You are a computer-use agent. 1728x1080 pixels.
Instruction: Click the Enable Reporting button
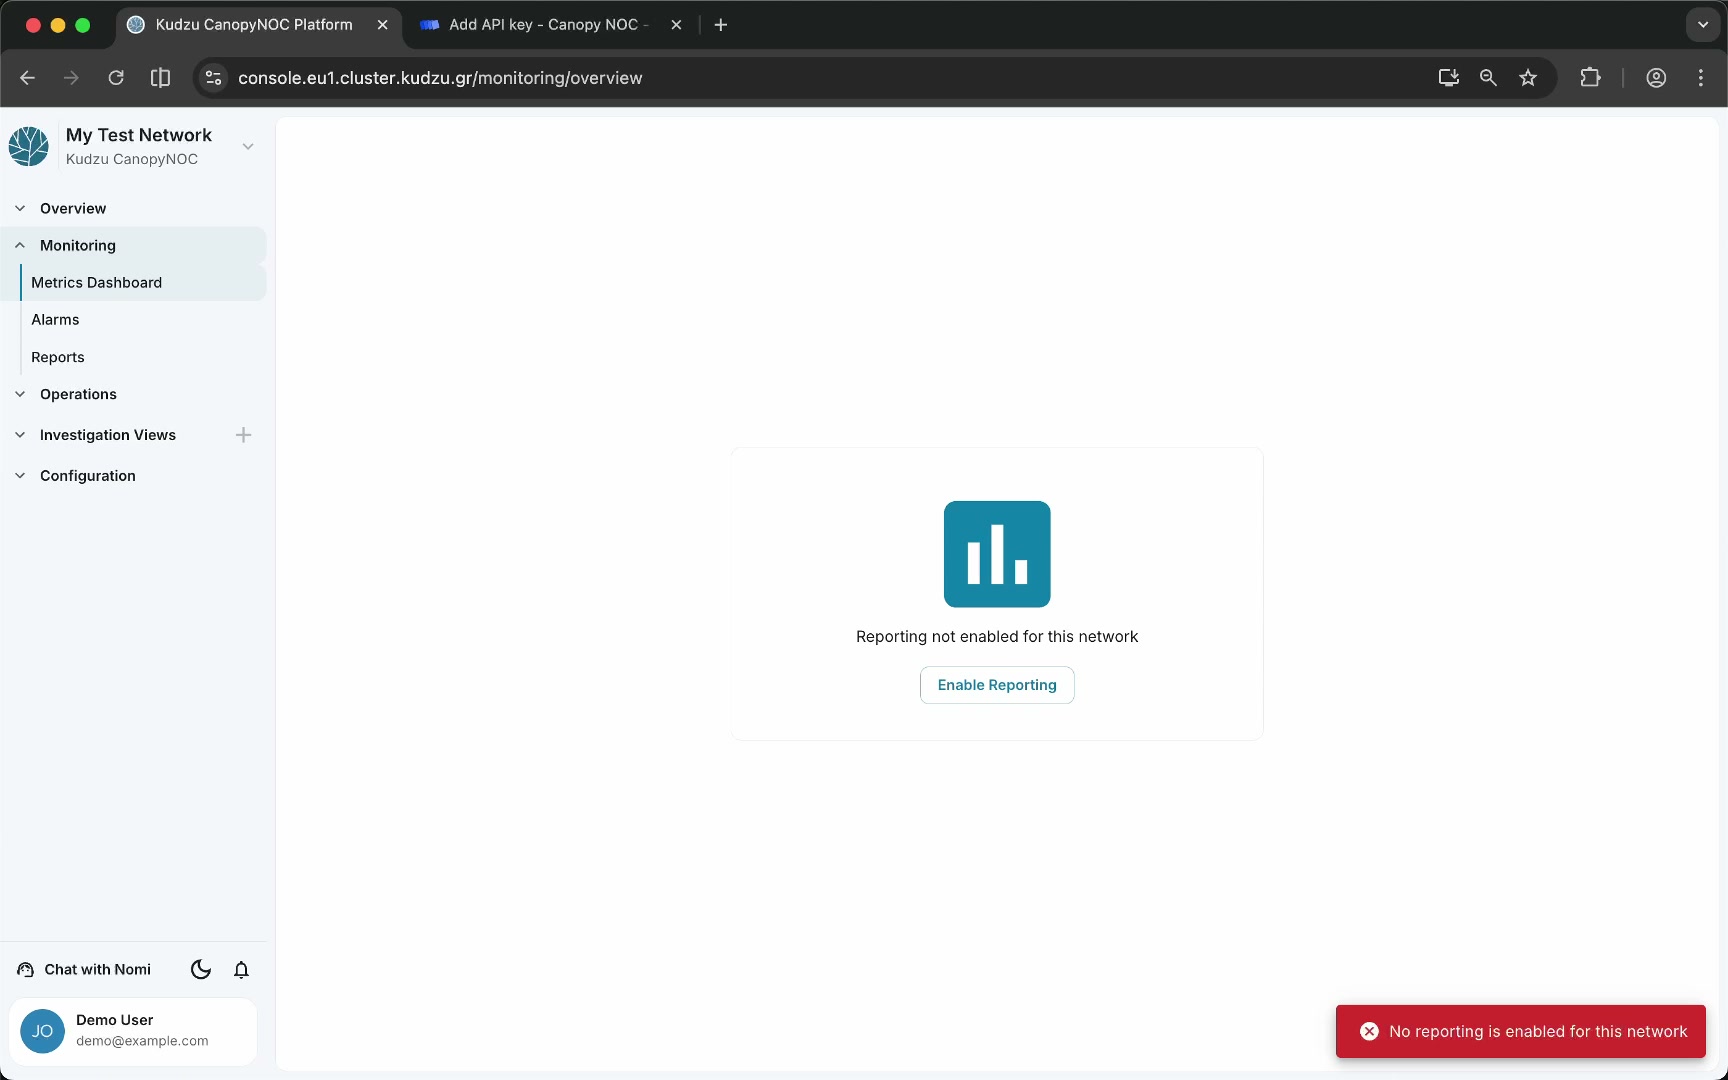coord(997,685)
